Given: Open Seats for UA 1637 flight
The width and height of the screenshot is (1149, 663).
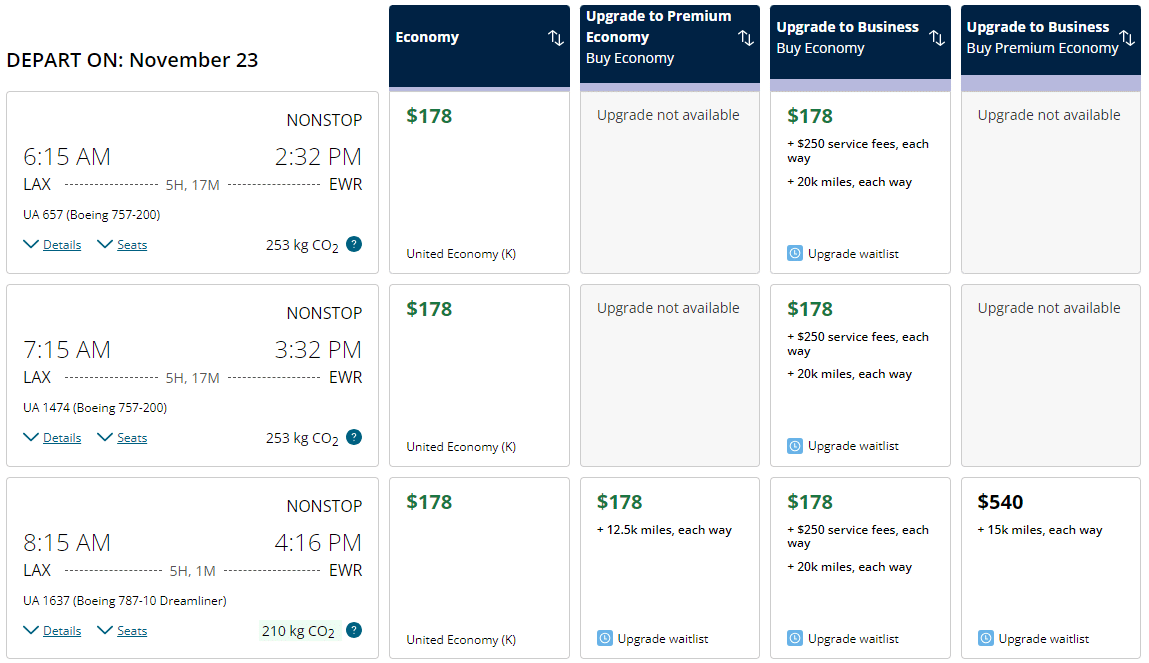Looking at the screenshot, I should pyautogui.click(x=122, y=631).
